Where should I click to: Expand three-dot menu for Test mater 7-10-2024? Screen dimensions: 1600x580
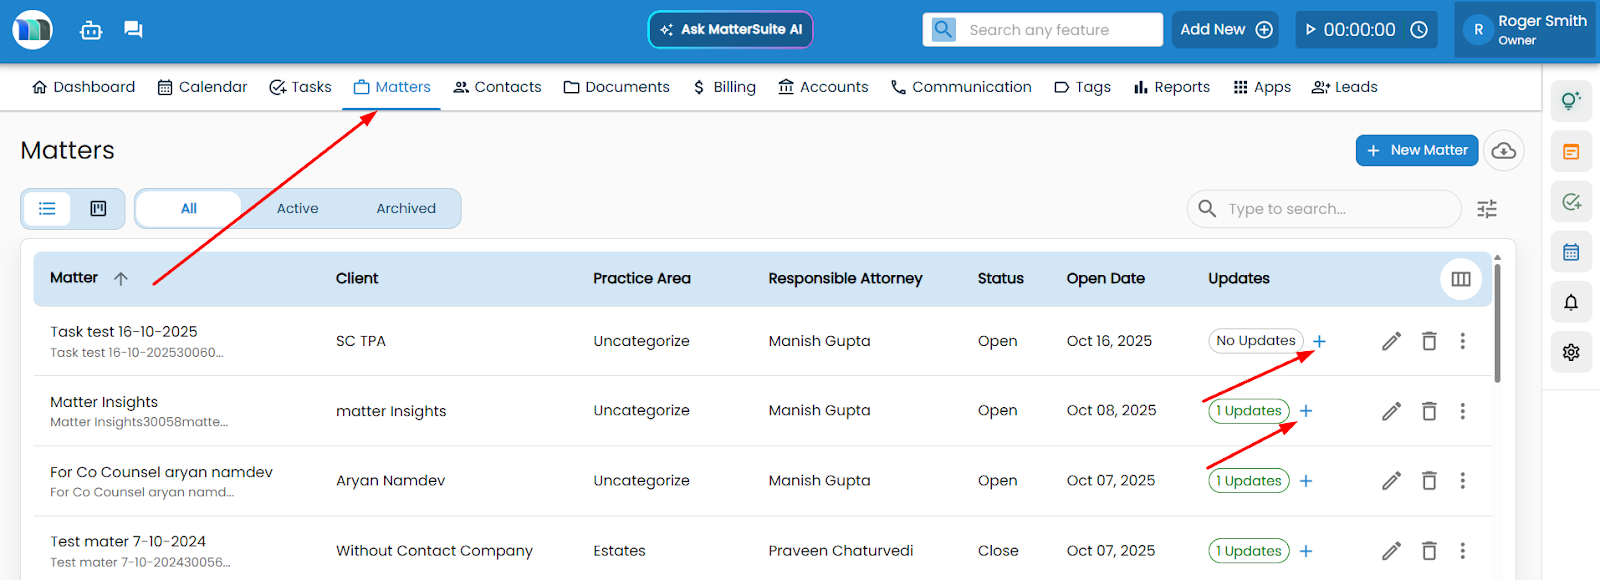click(x=1462, y=551)
